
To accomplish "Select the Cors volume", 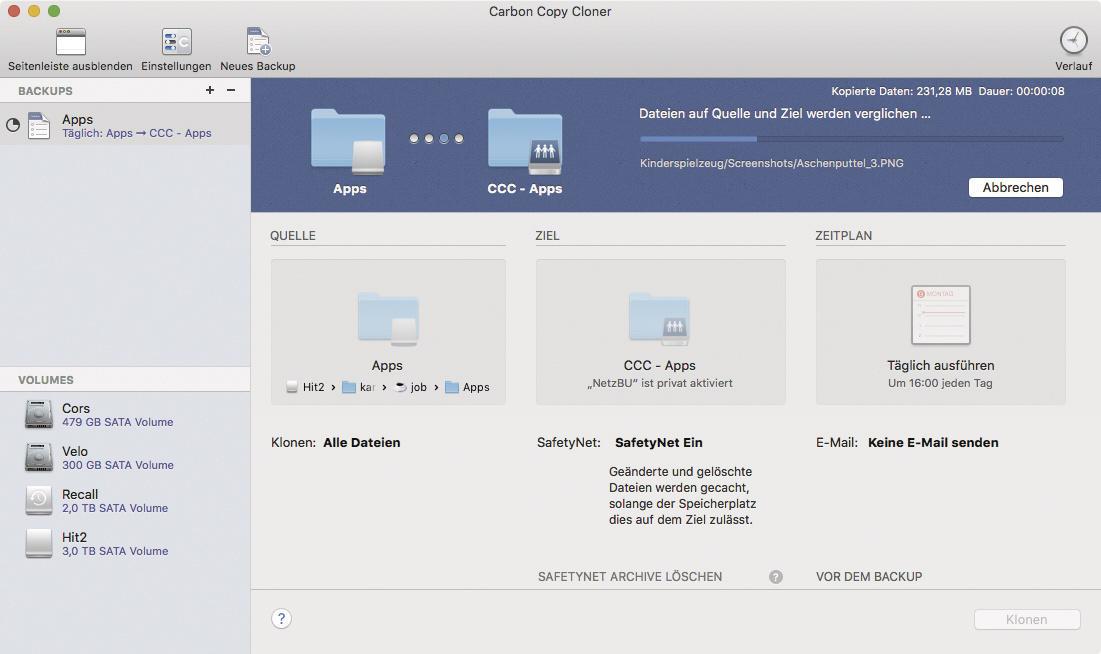I will click(x=125, y=414).
